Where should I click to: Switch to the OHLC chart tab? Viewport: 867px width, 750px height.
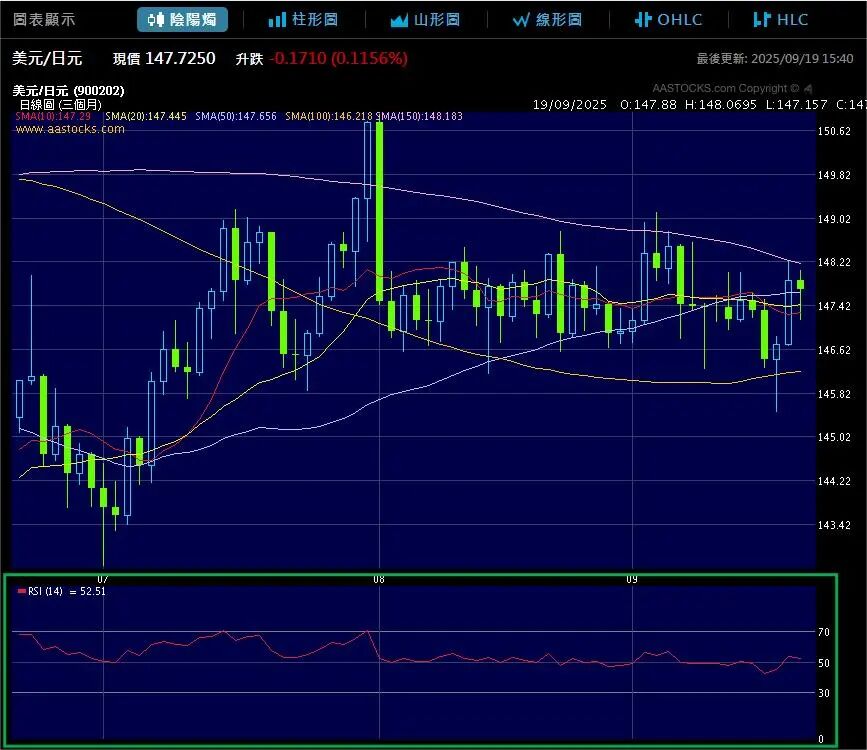668,20
